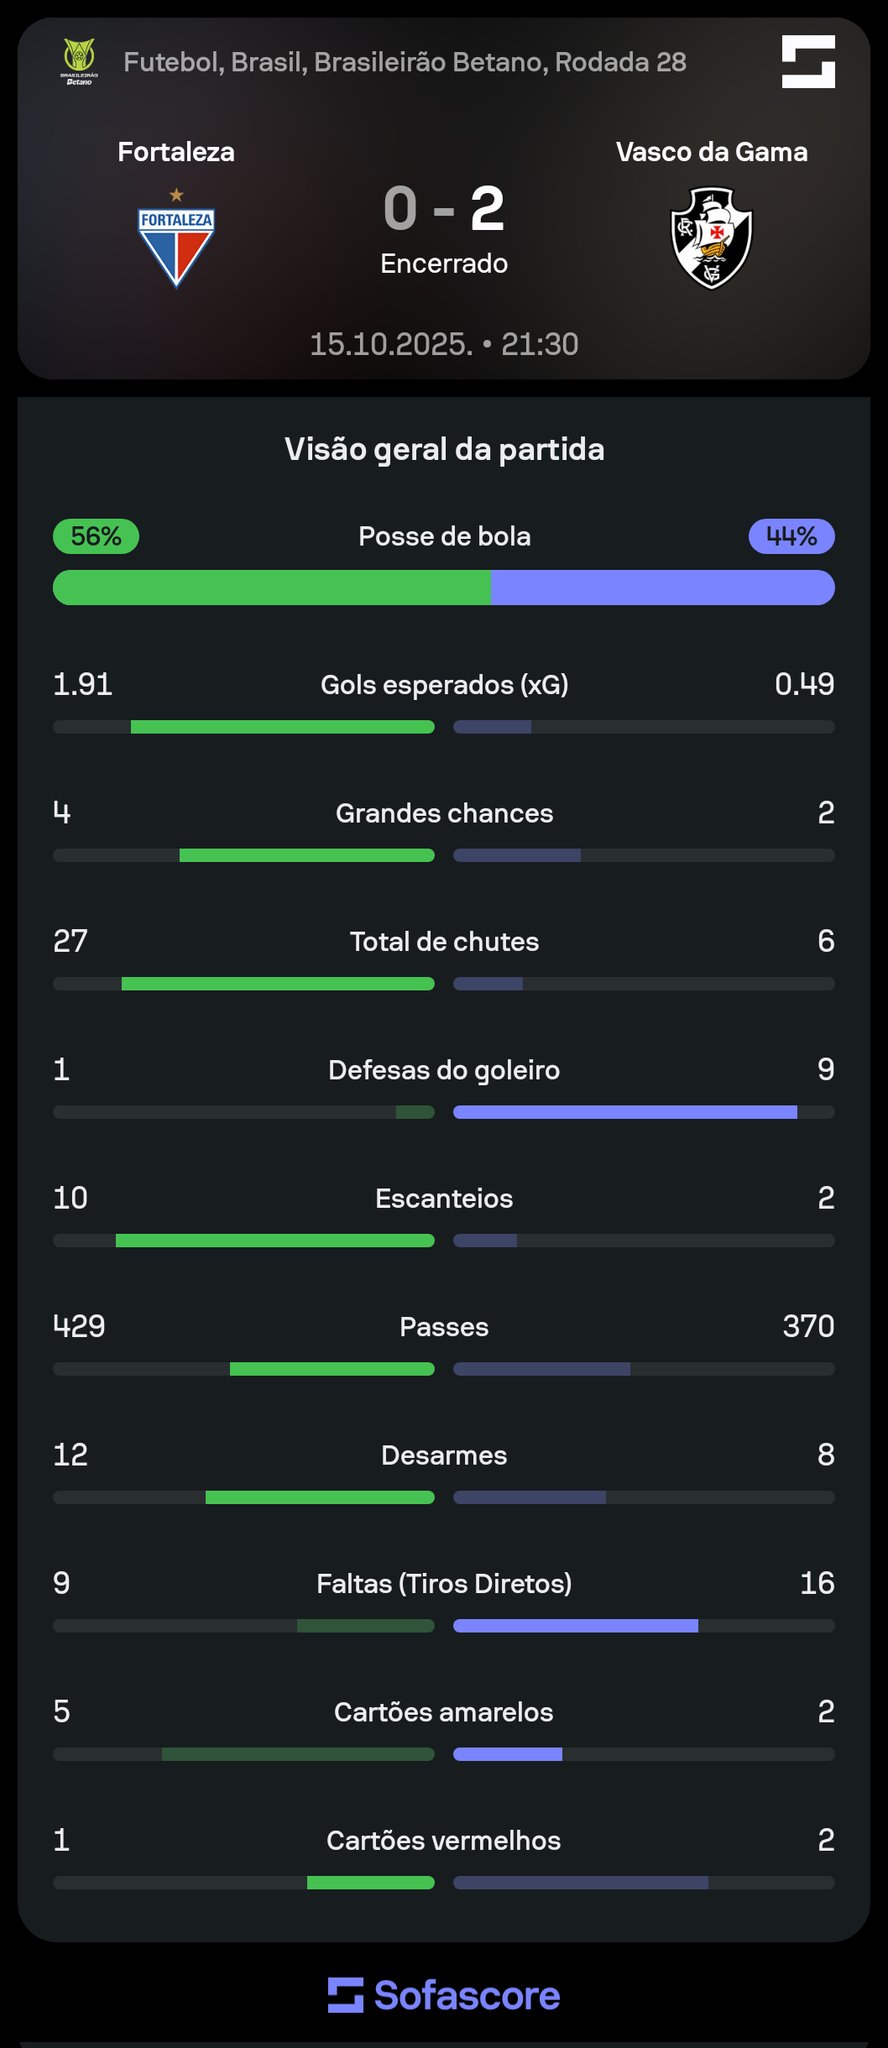888x2048 pixels.
Task: Click the green section of possession bar
Action: pyautogui.click(x=272, y=588)
